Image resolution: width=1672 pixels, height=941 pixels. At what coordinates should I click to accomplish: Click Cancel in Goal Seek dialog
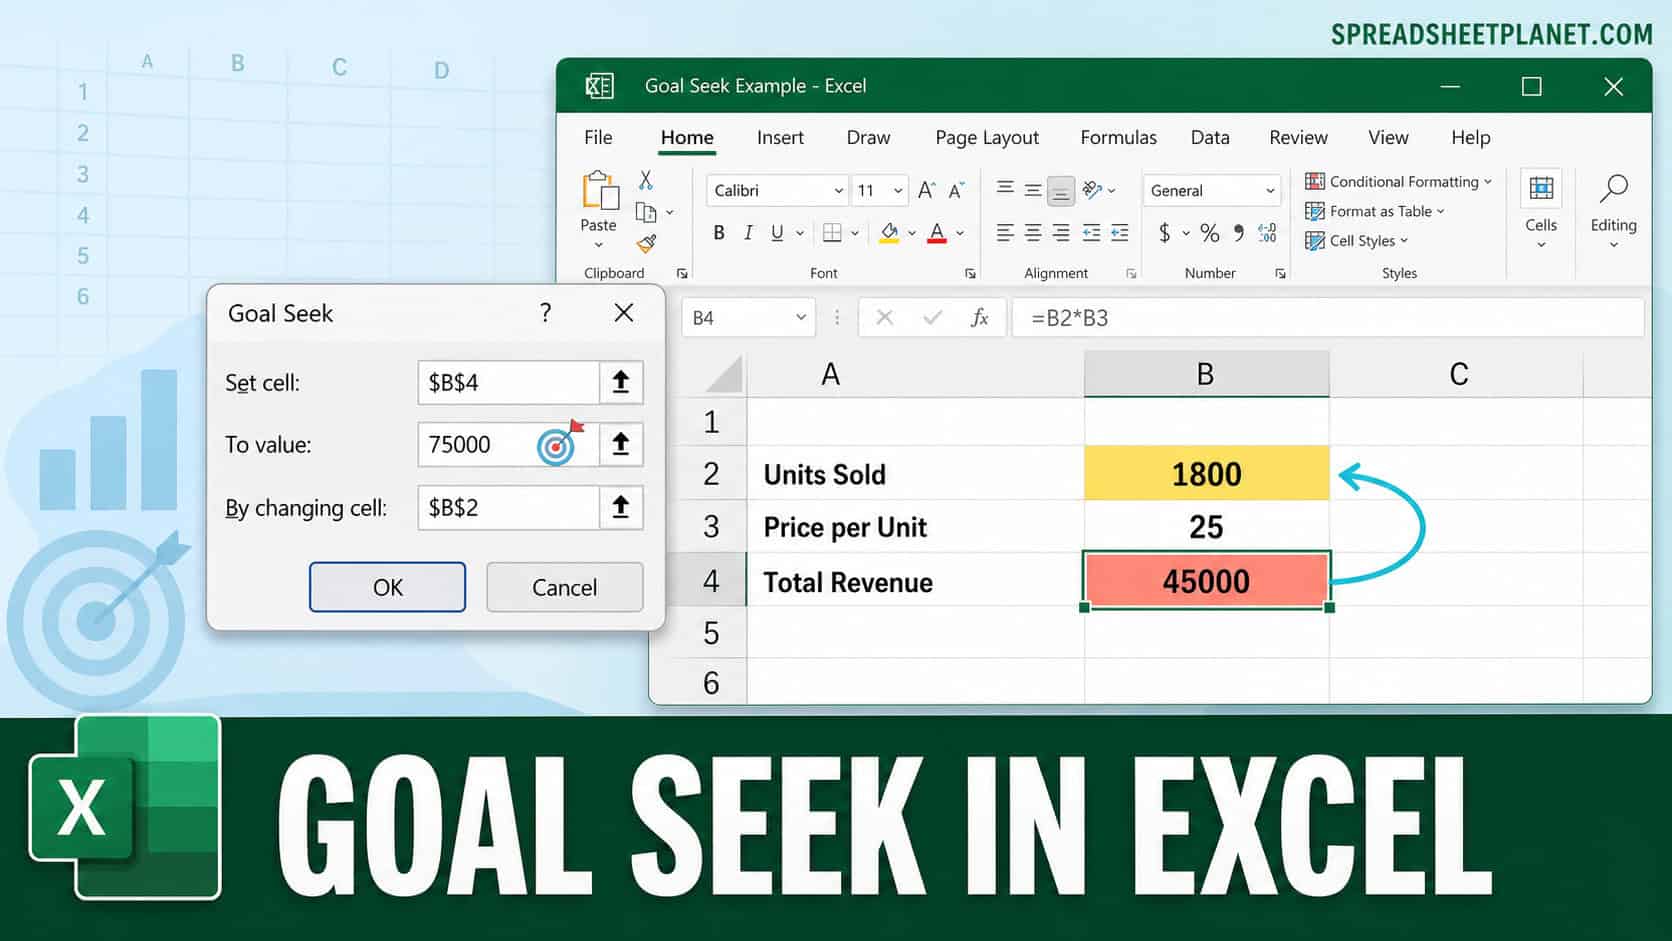coord(564,587)
